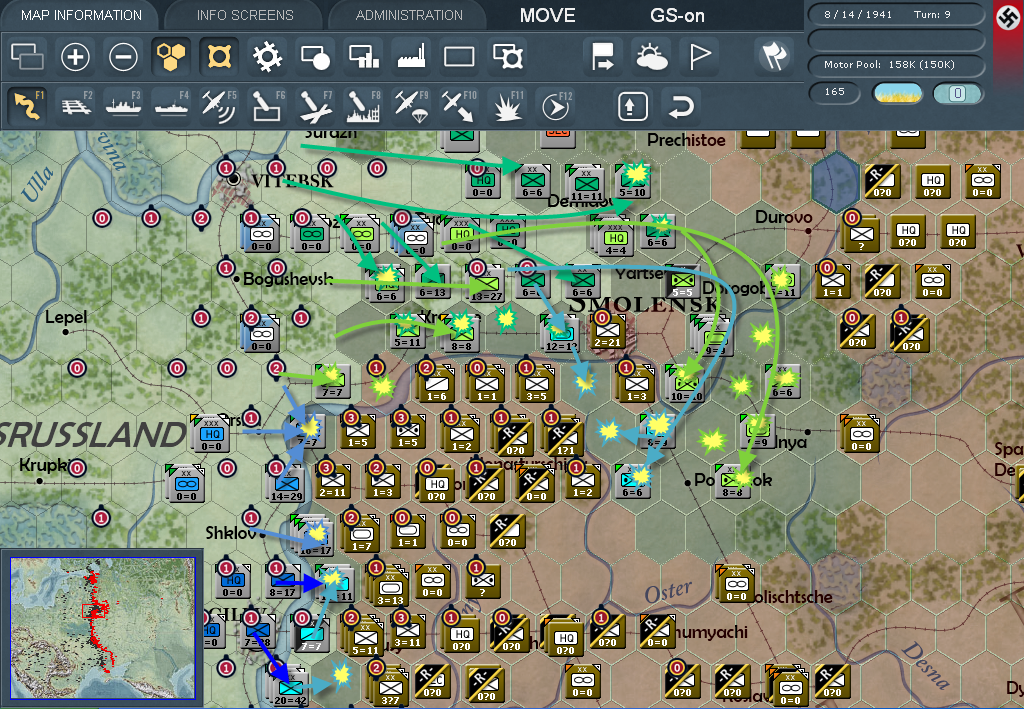This screenshot has height=709, width=1024.
Task: Click the yellow weather condition indicator
Action: (x=897, y=93)
